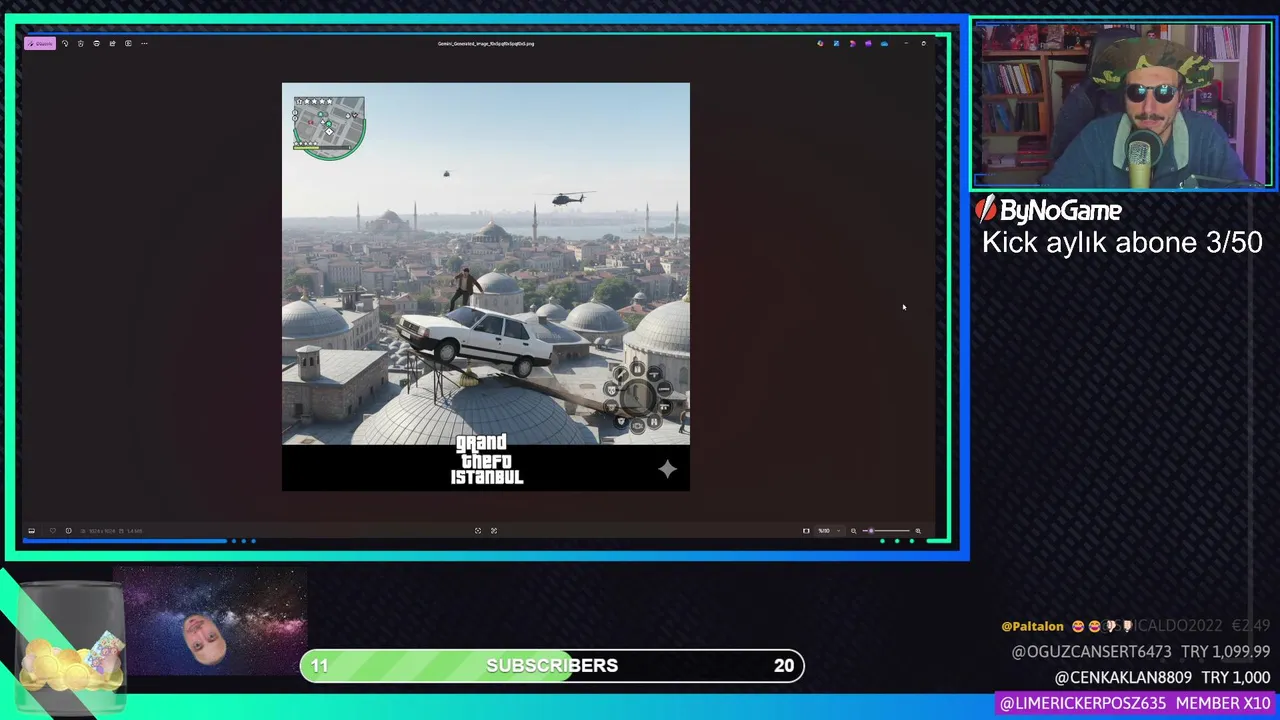Click the image dimensions text in status bar

(102, 531)
